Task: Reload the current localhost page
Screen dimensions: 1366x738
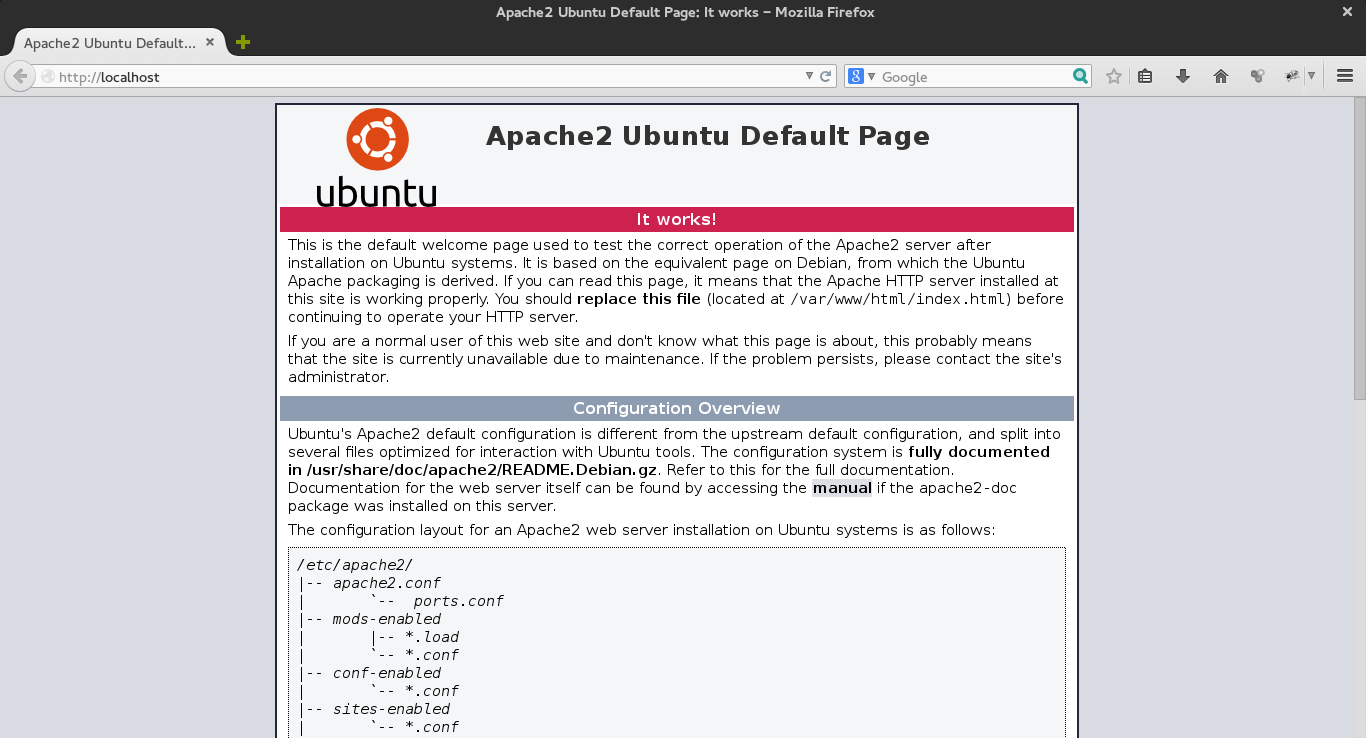Action: coord(826,76)
